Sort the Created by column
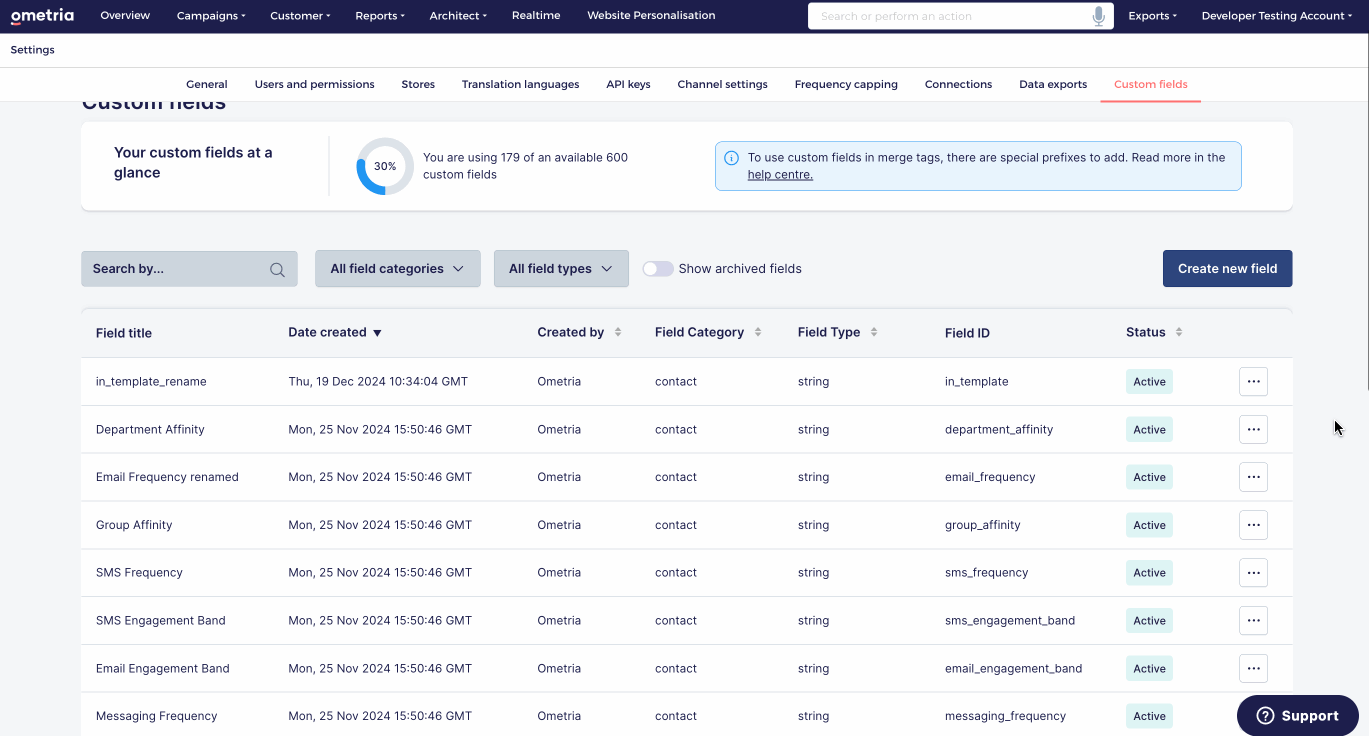This screenshot has height=736, width=1369. tap(618, 332)
